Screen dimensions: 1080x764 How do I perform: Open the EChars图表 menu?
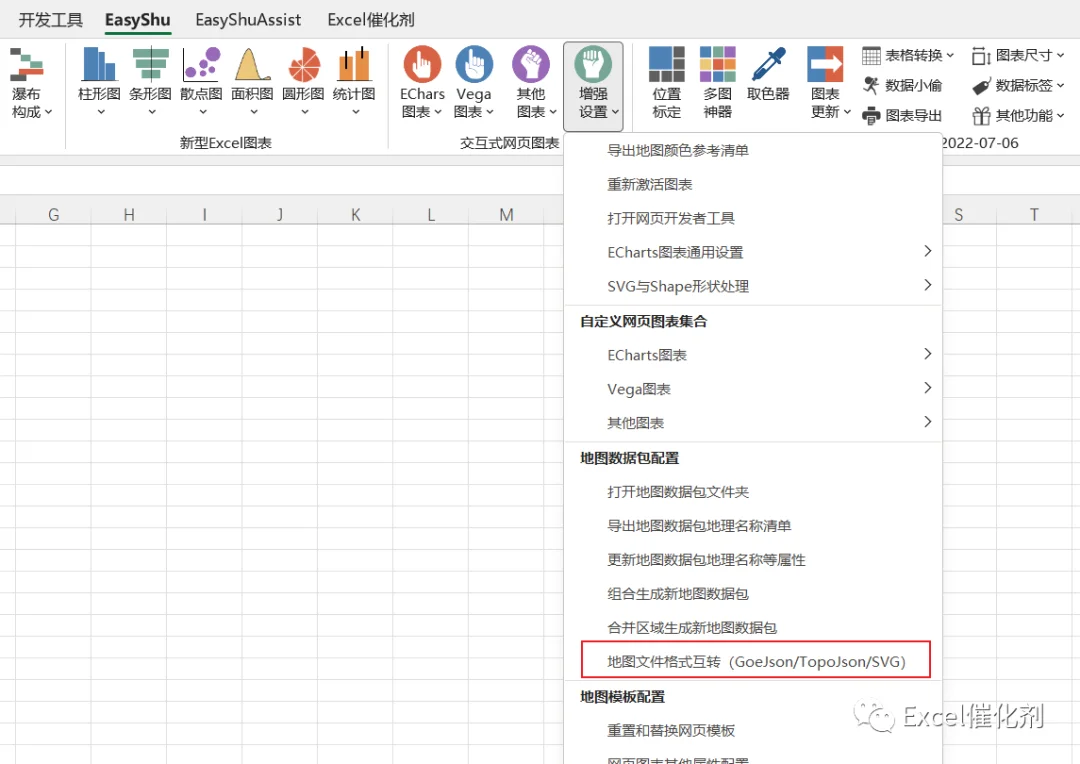click(422, 83)
